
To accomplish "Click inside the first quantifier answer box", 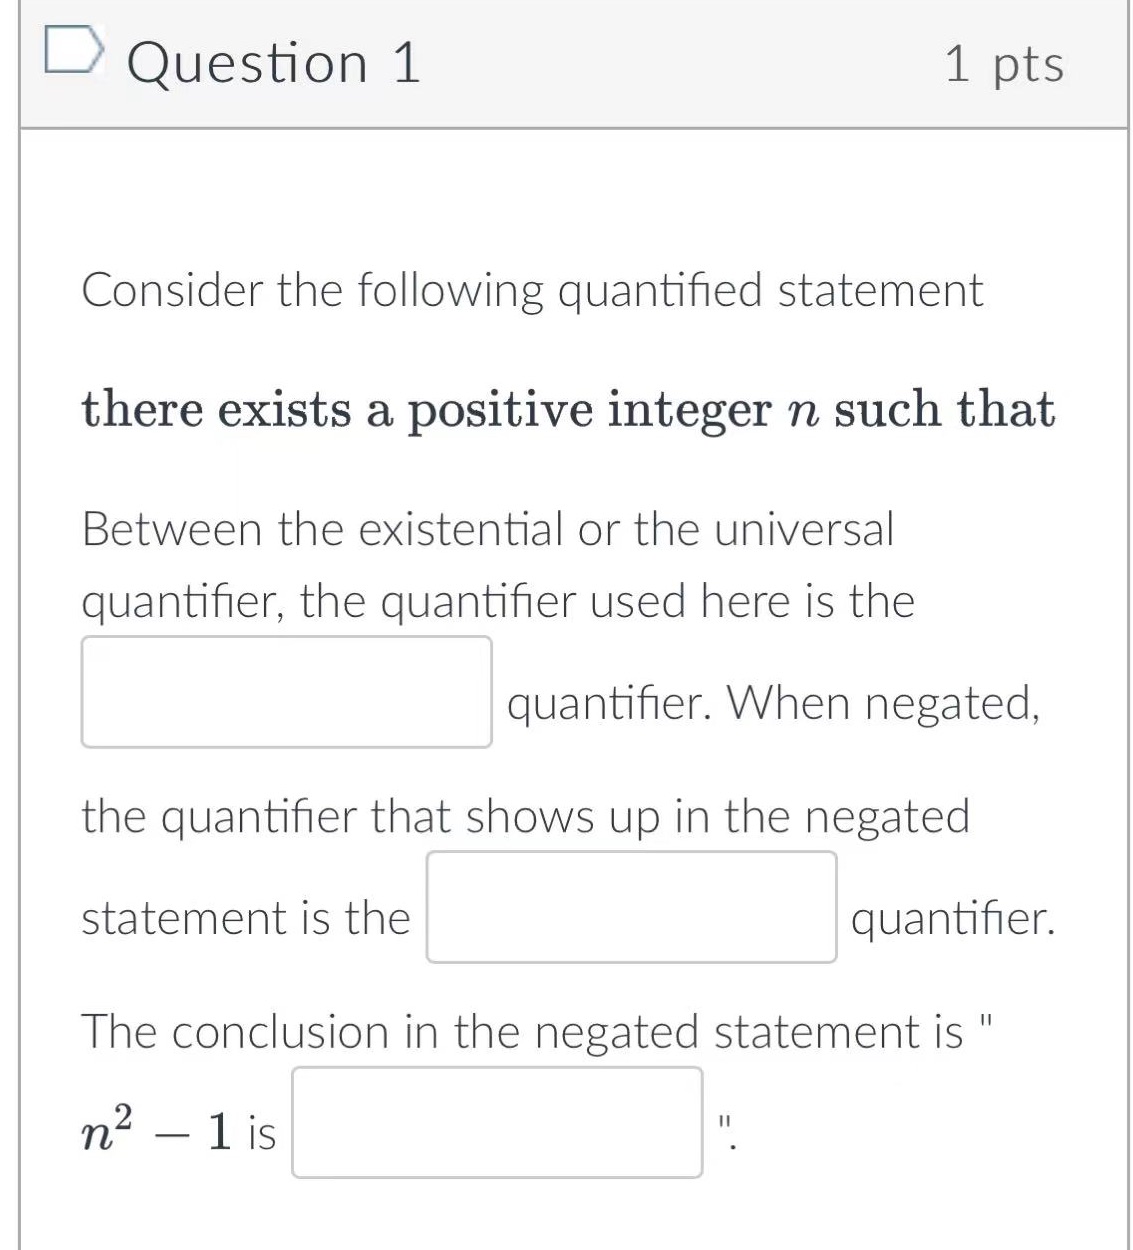I will pos(285,692).
